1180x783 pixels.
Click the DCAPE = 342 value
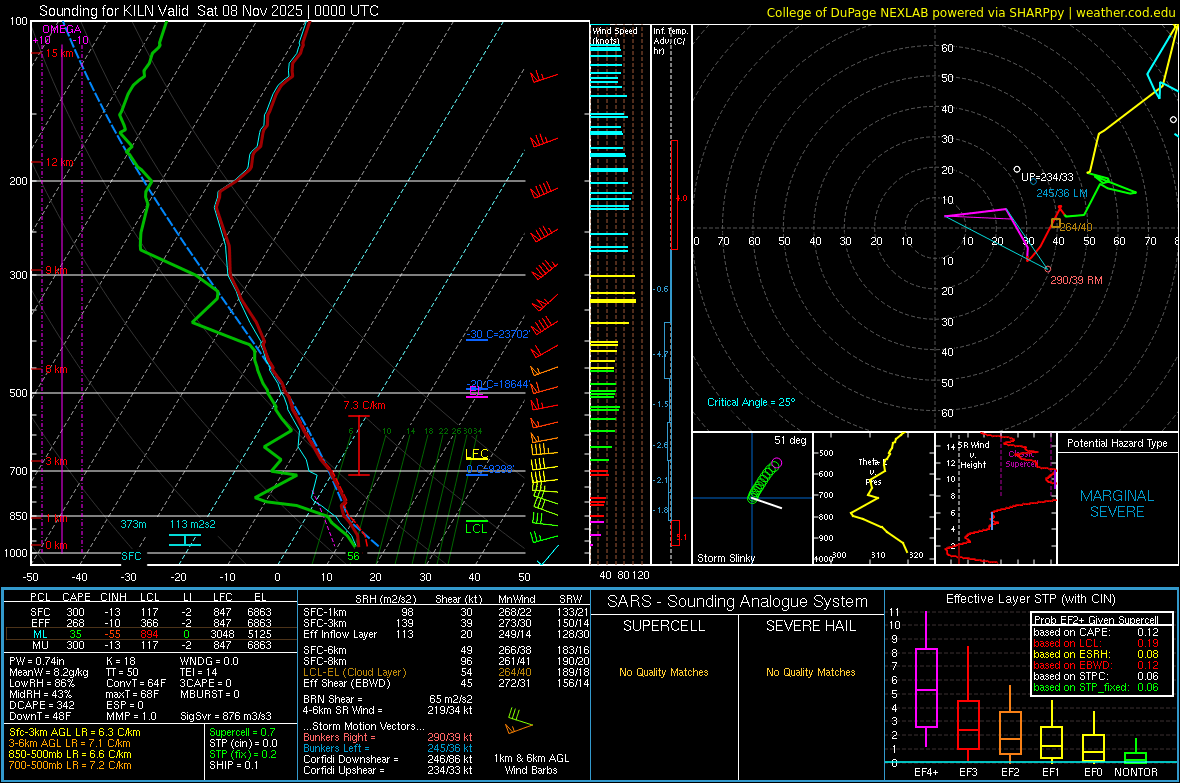41,705
